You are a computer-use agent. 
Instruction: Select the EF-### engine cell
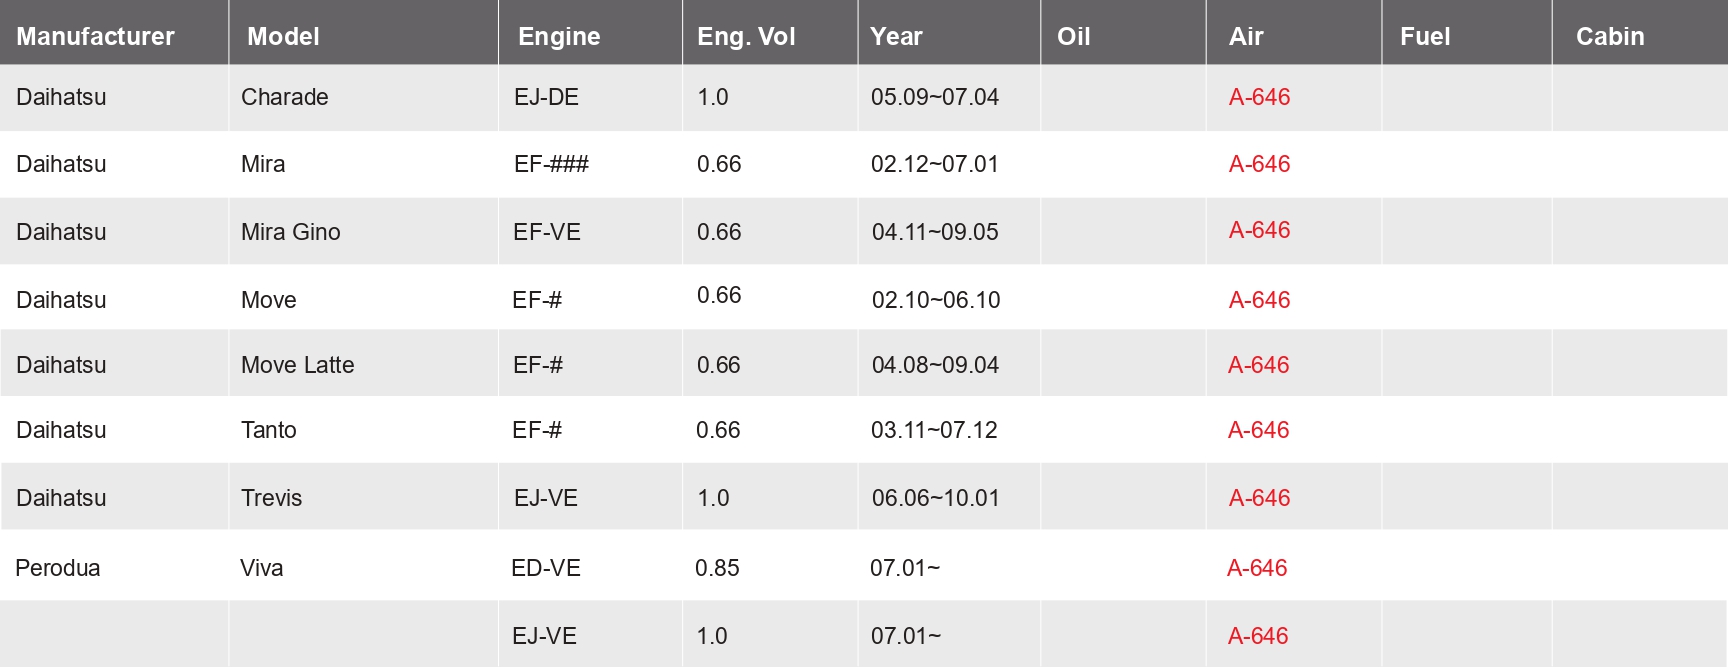(x=551, y=164)
